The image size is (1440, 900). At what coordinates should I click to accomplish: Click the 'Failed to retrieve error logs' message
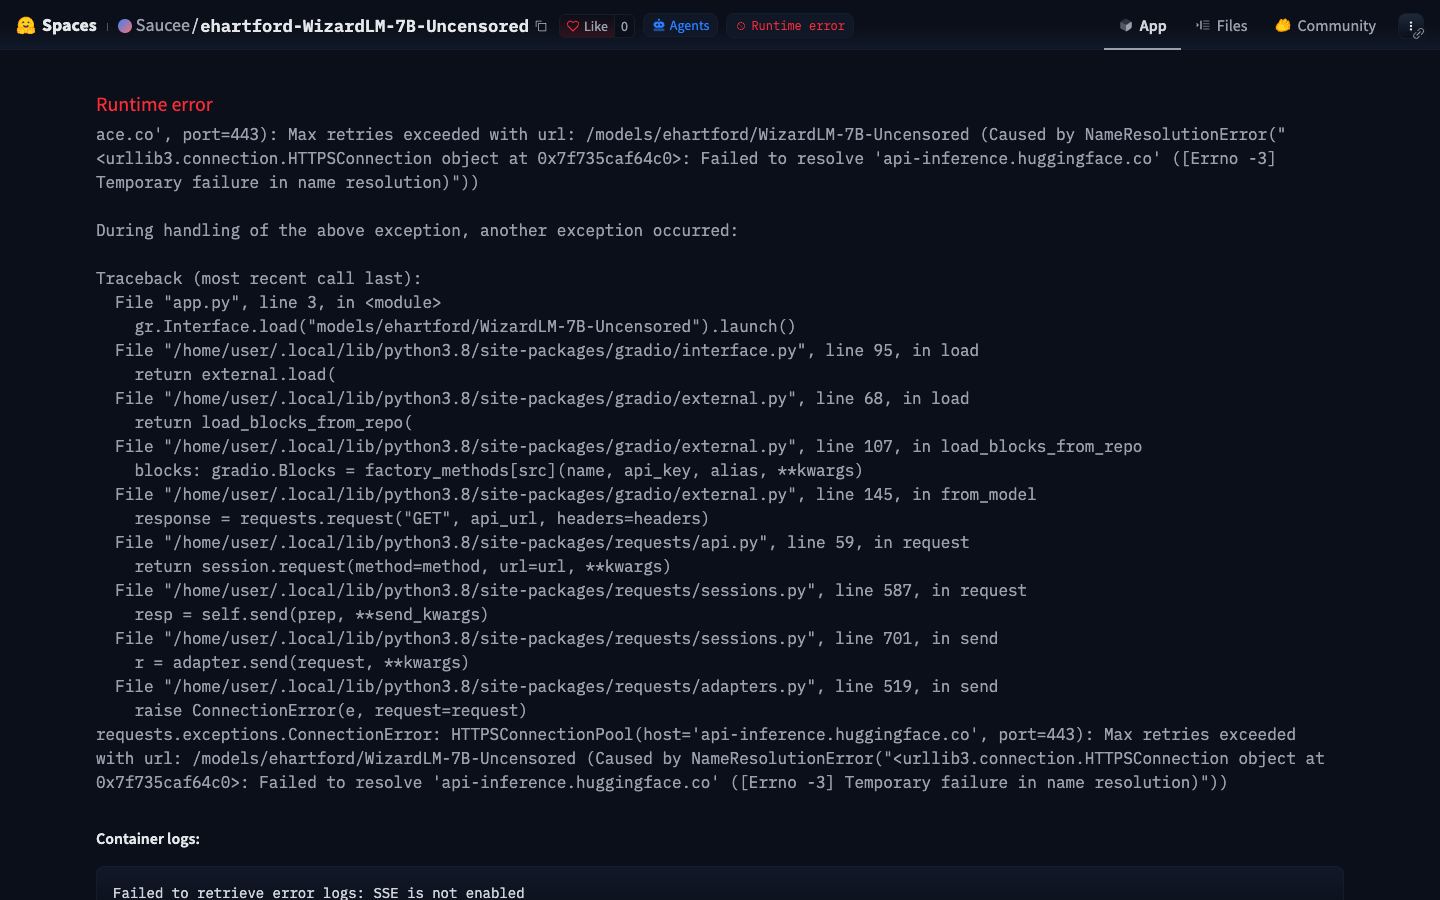click(319, 892)
